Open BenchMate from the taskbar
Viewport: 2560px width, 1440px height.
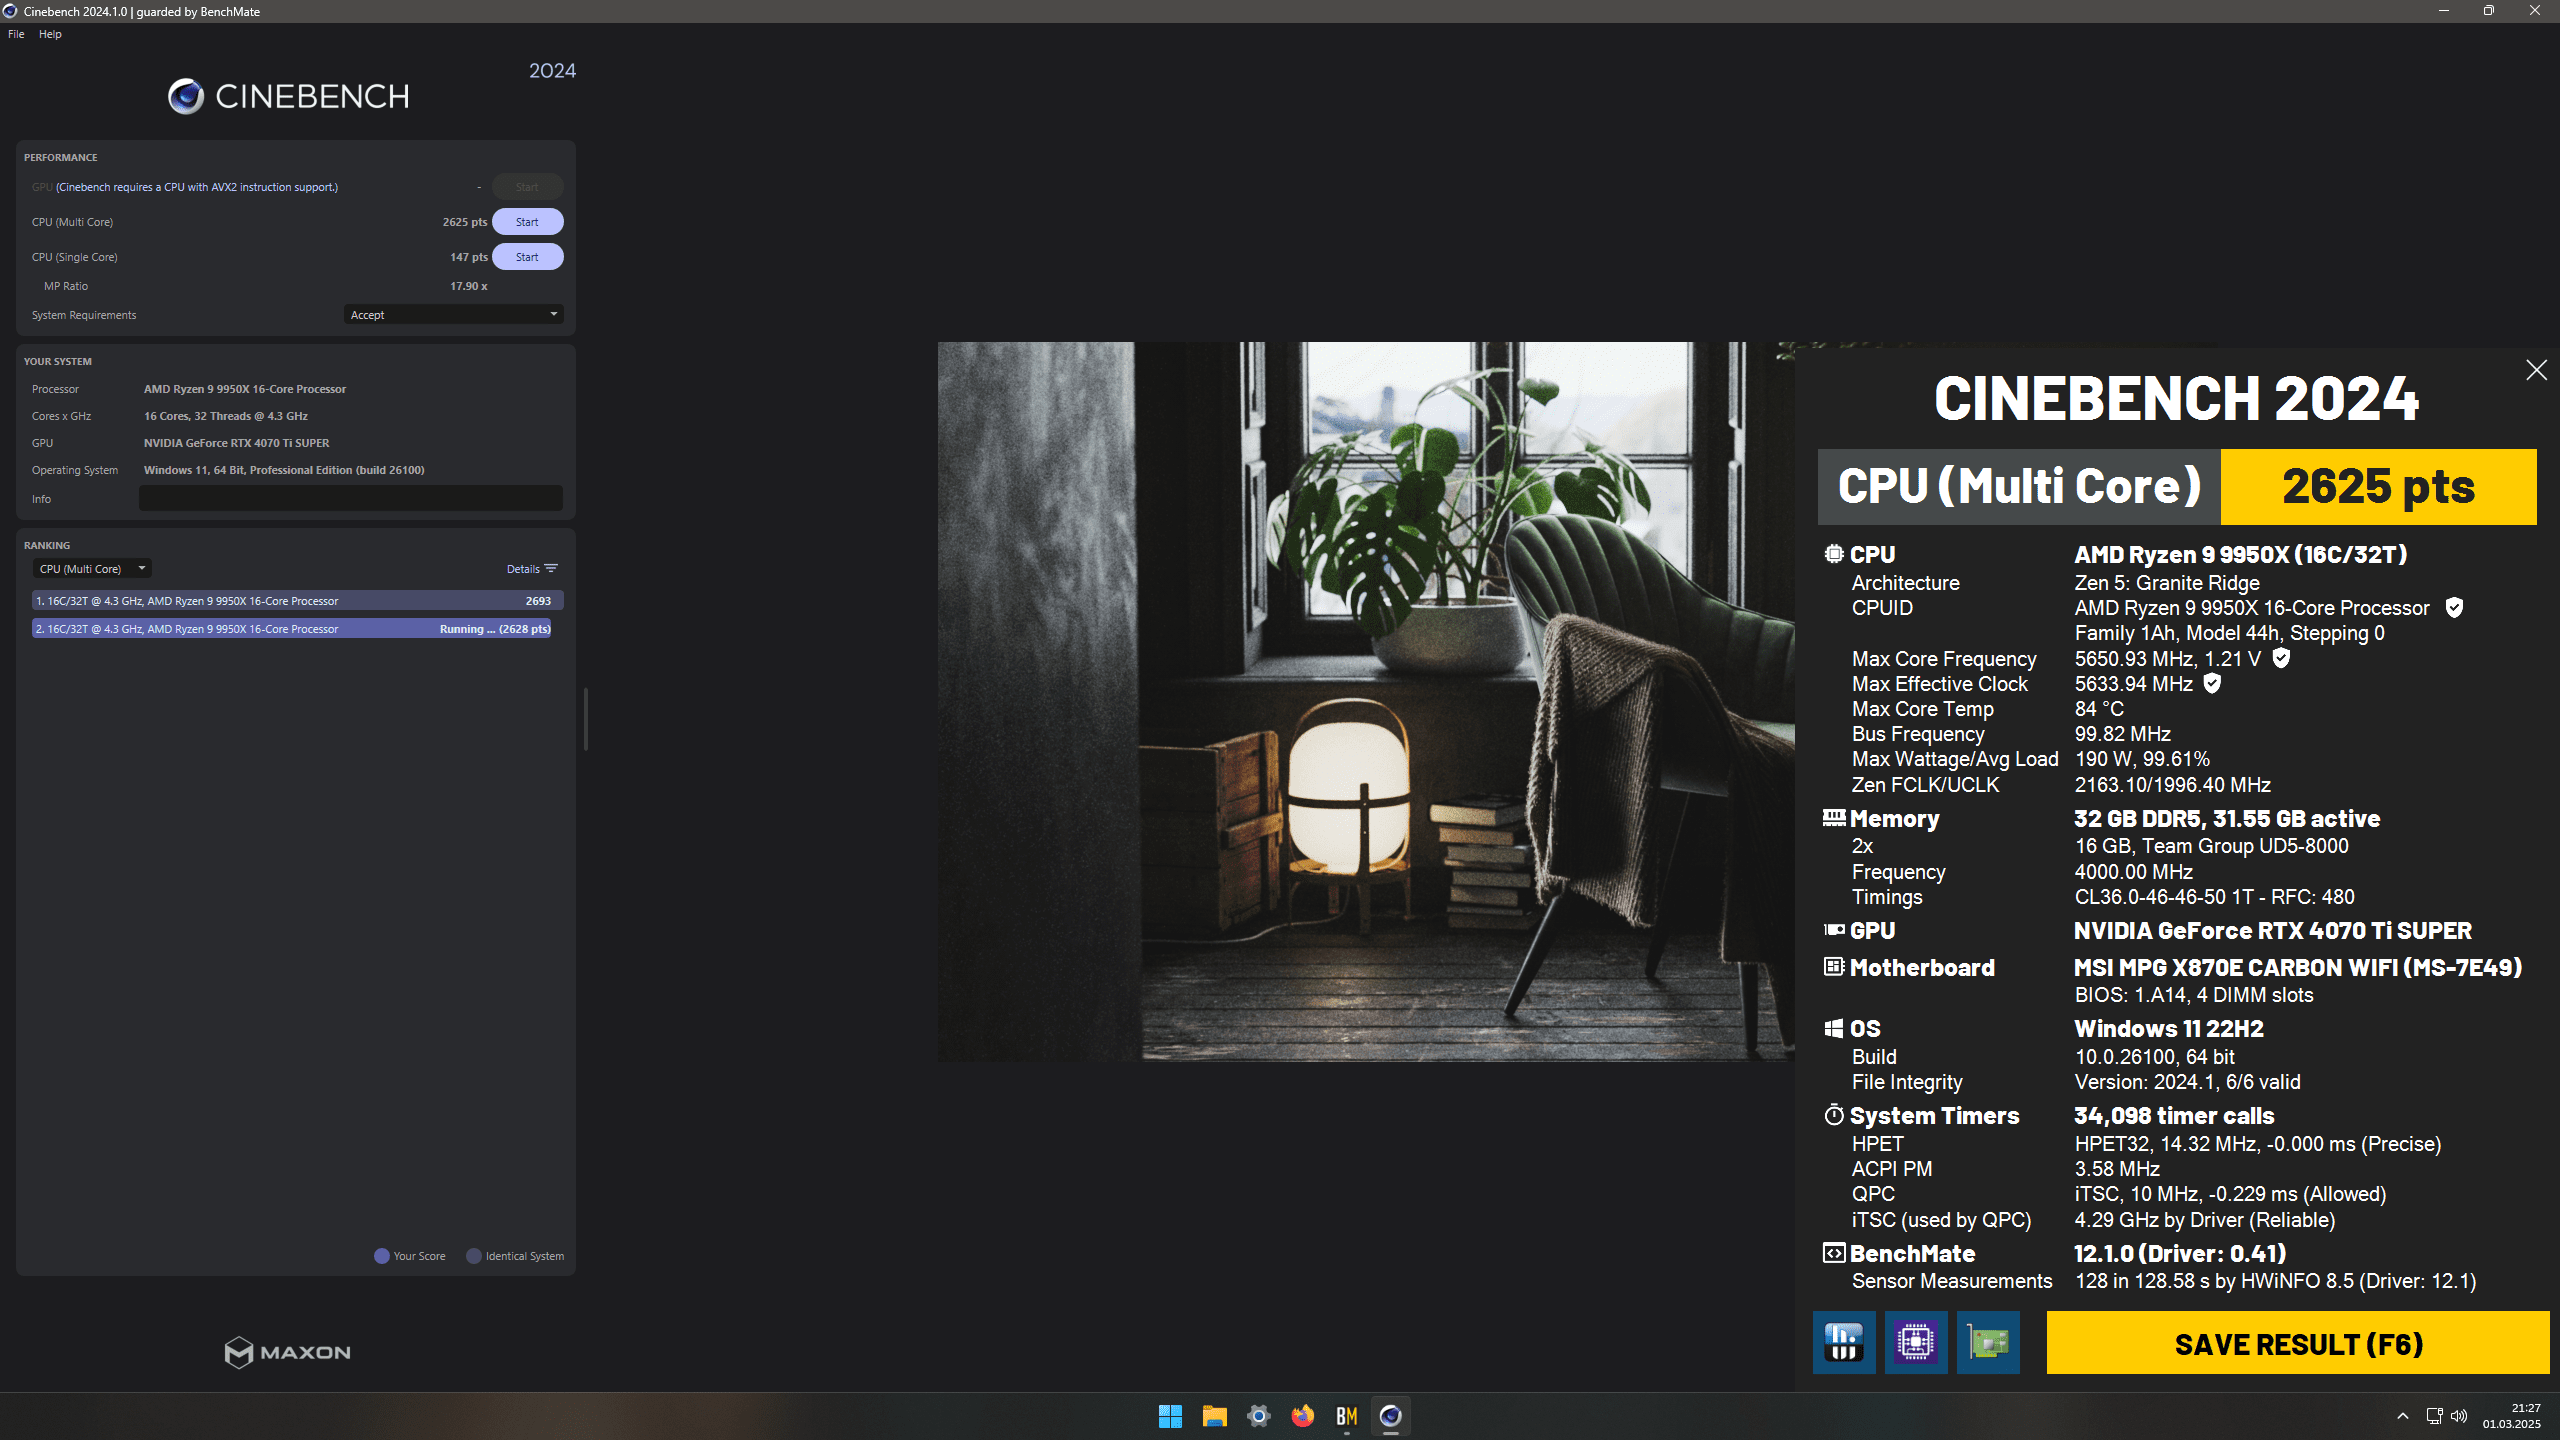coord(1346,1416)
